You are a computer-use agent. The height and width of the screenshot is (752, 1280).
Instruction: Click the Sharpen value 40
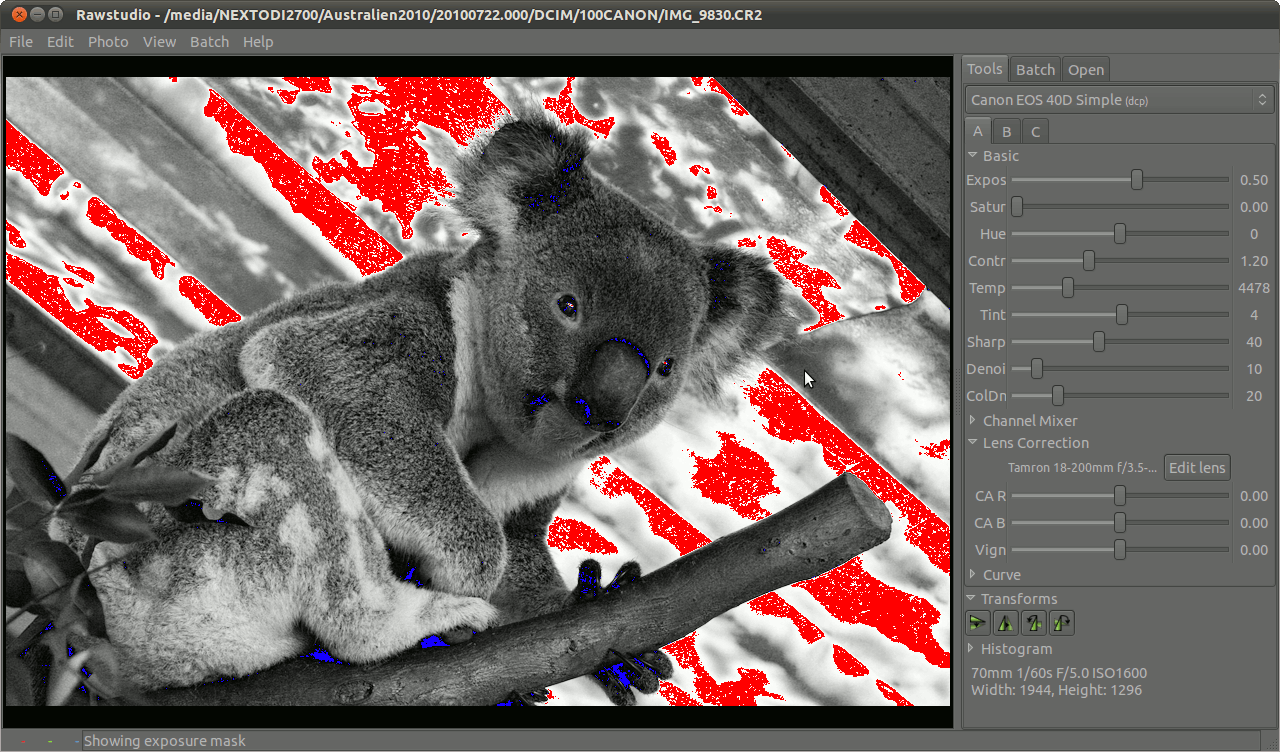1254,342
